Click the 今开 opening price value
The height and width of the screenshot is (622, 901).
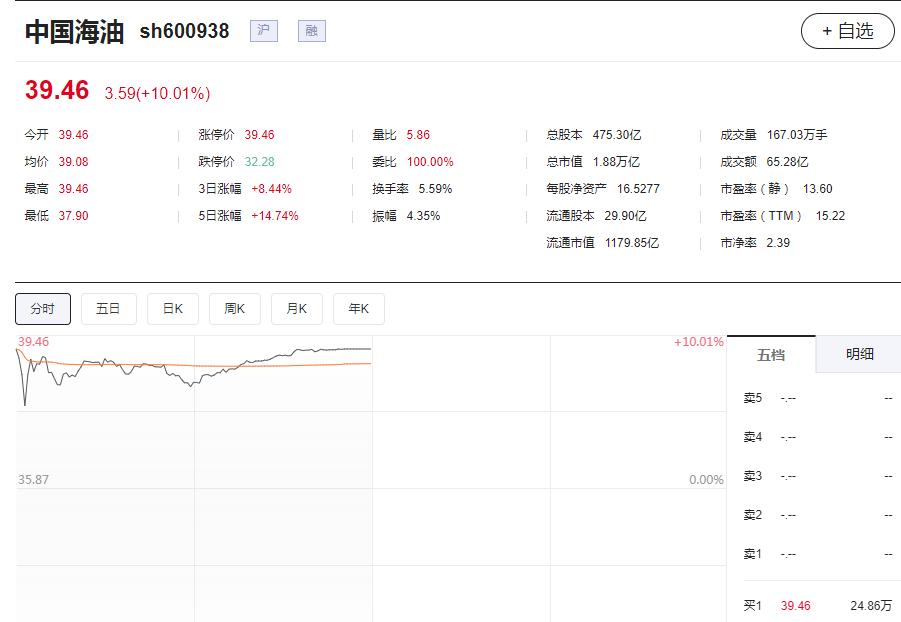(x=74, y=135)
